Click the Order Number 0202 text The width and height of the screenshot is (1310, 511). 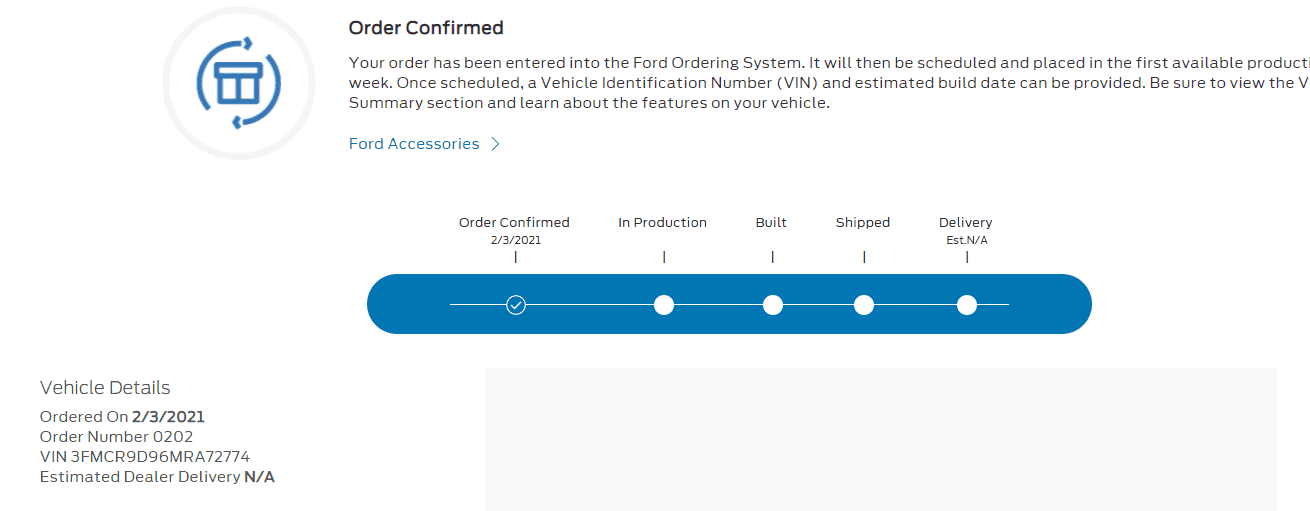pos(116,437)
